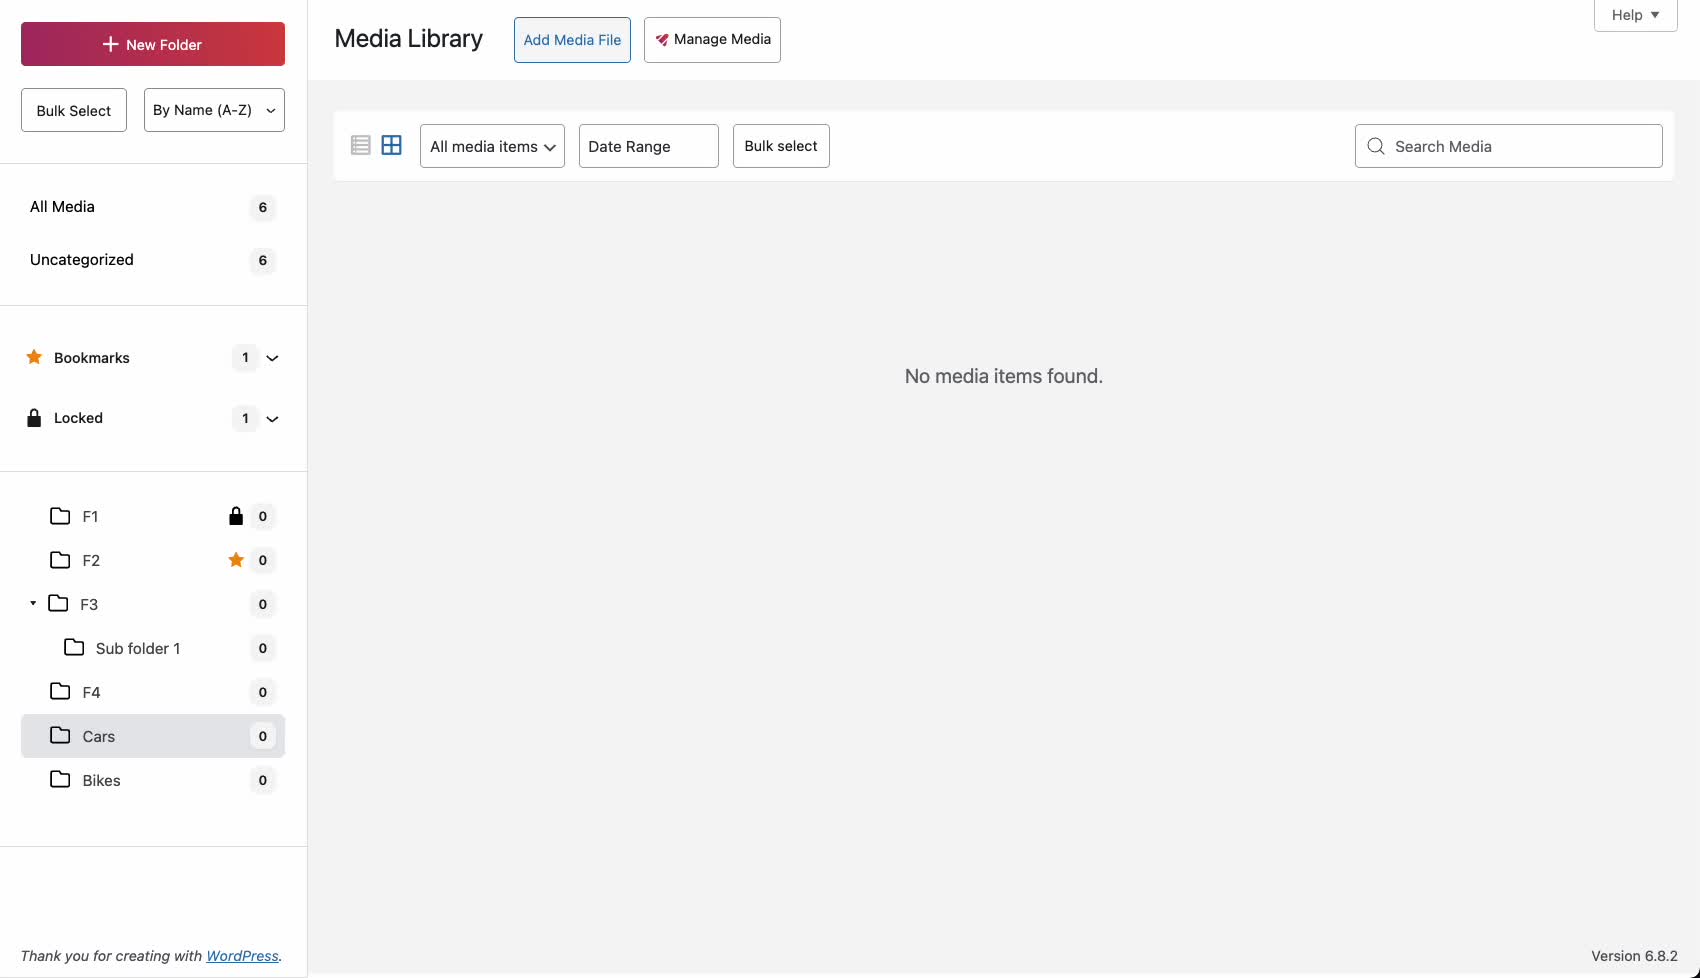Click the Add Media File button

pos(571,40)
